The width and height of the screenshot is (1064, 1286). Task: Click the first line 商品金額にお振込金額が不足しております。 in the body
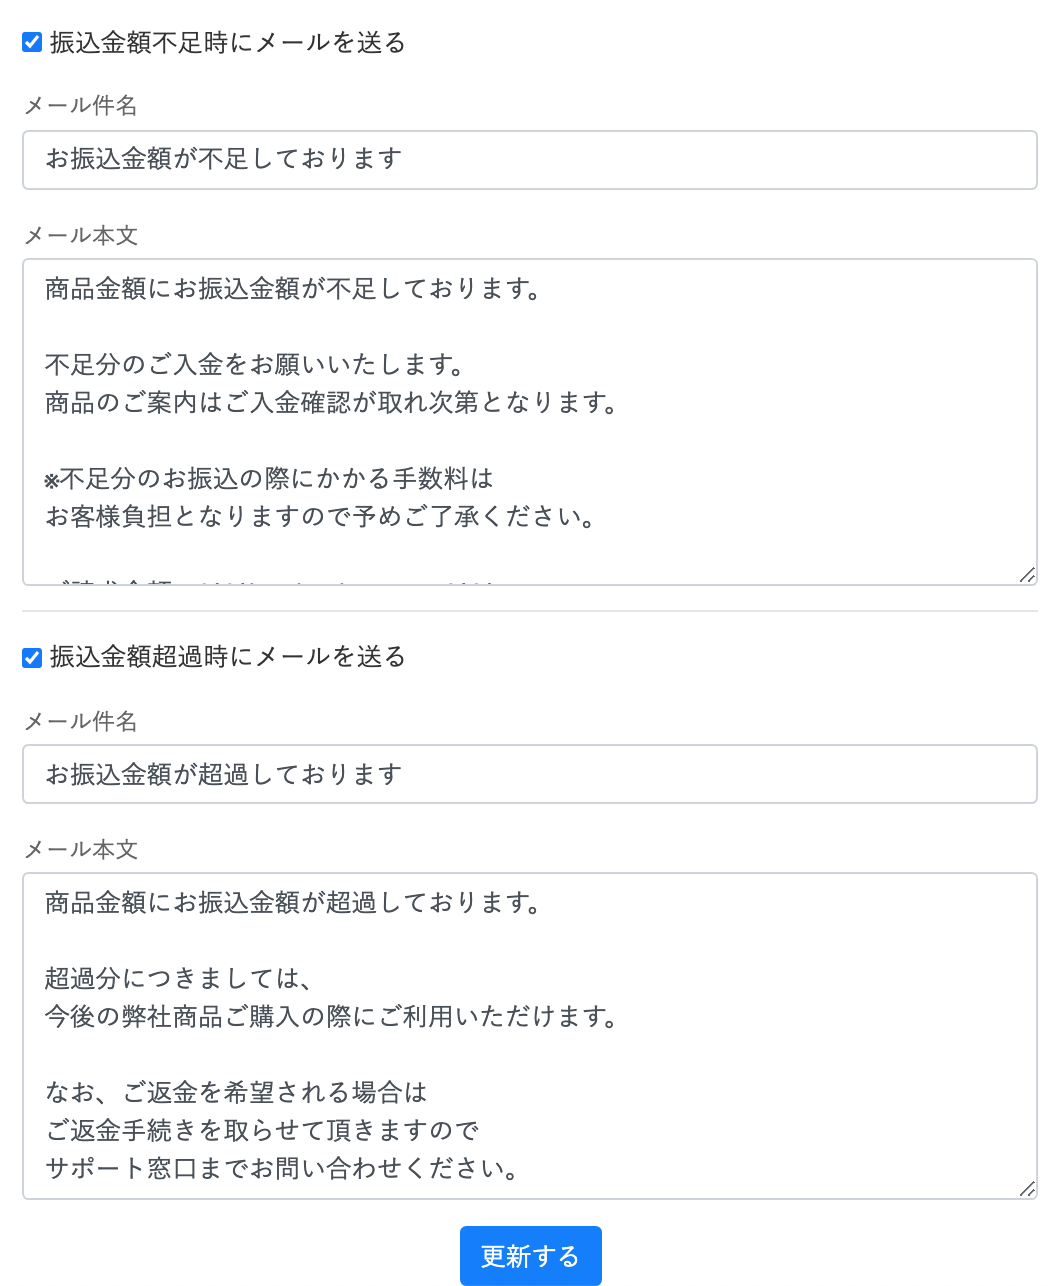coord(293,289)
